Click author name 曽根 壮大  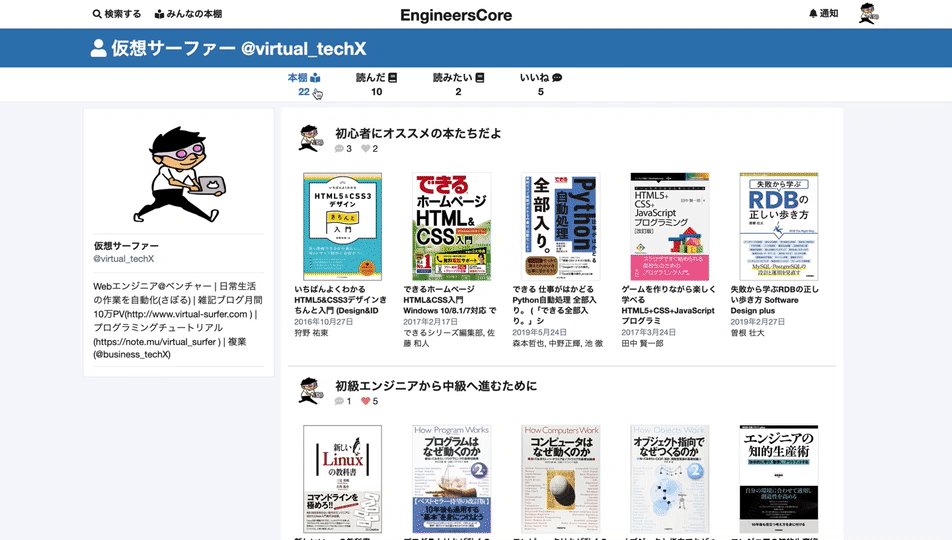pyautogui.click(x=747, y=333)
